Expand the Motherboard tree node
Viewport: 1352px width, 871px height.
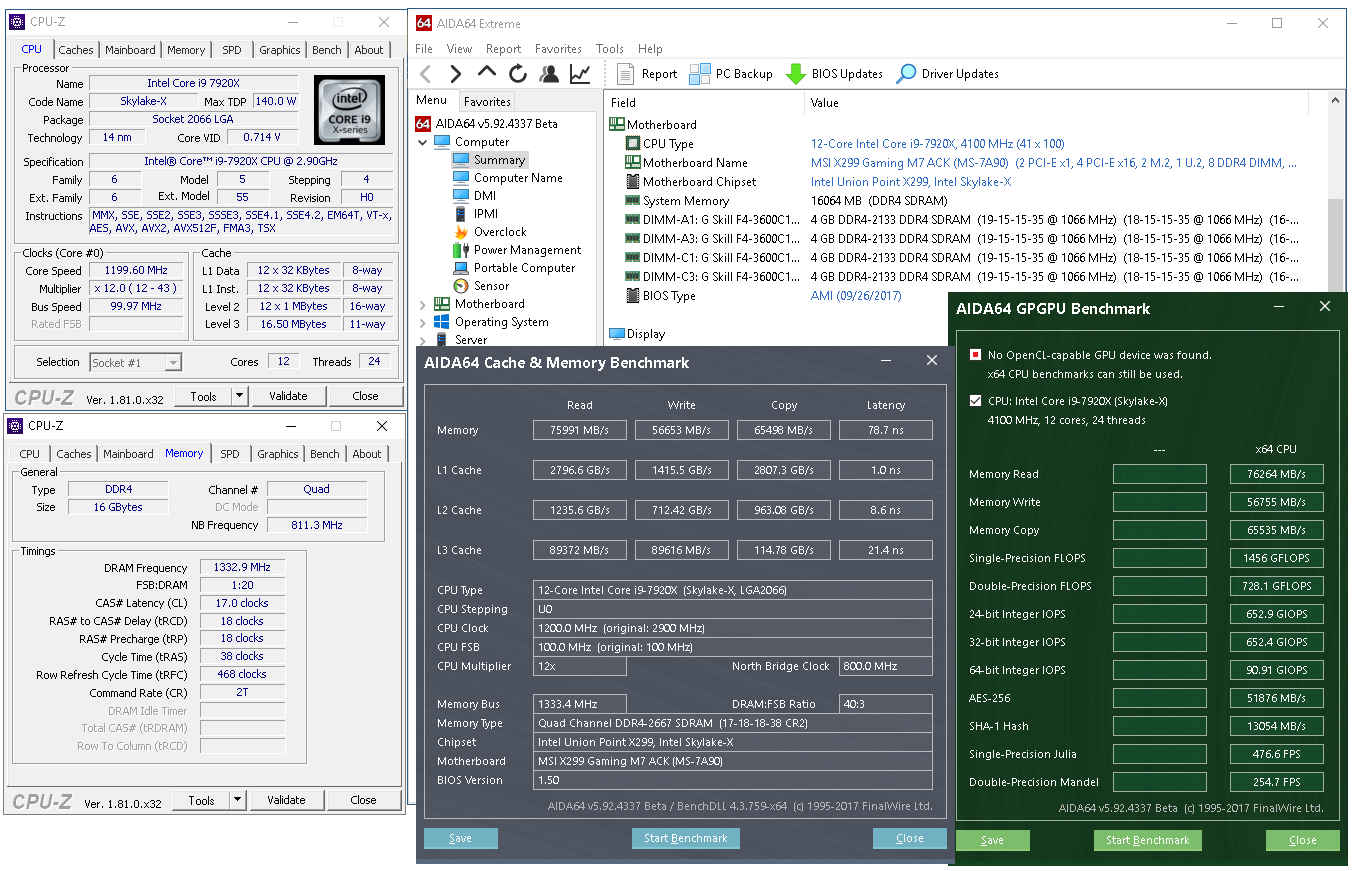pyautogui.click(x=423, y=304)
